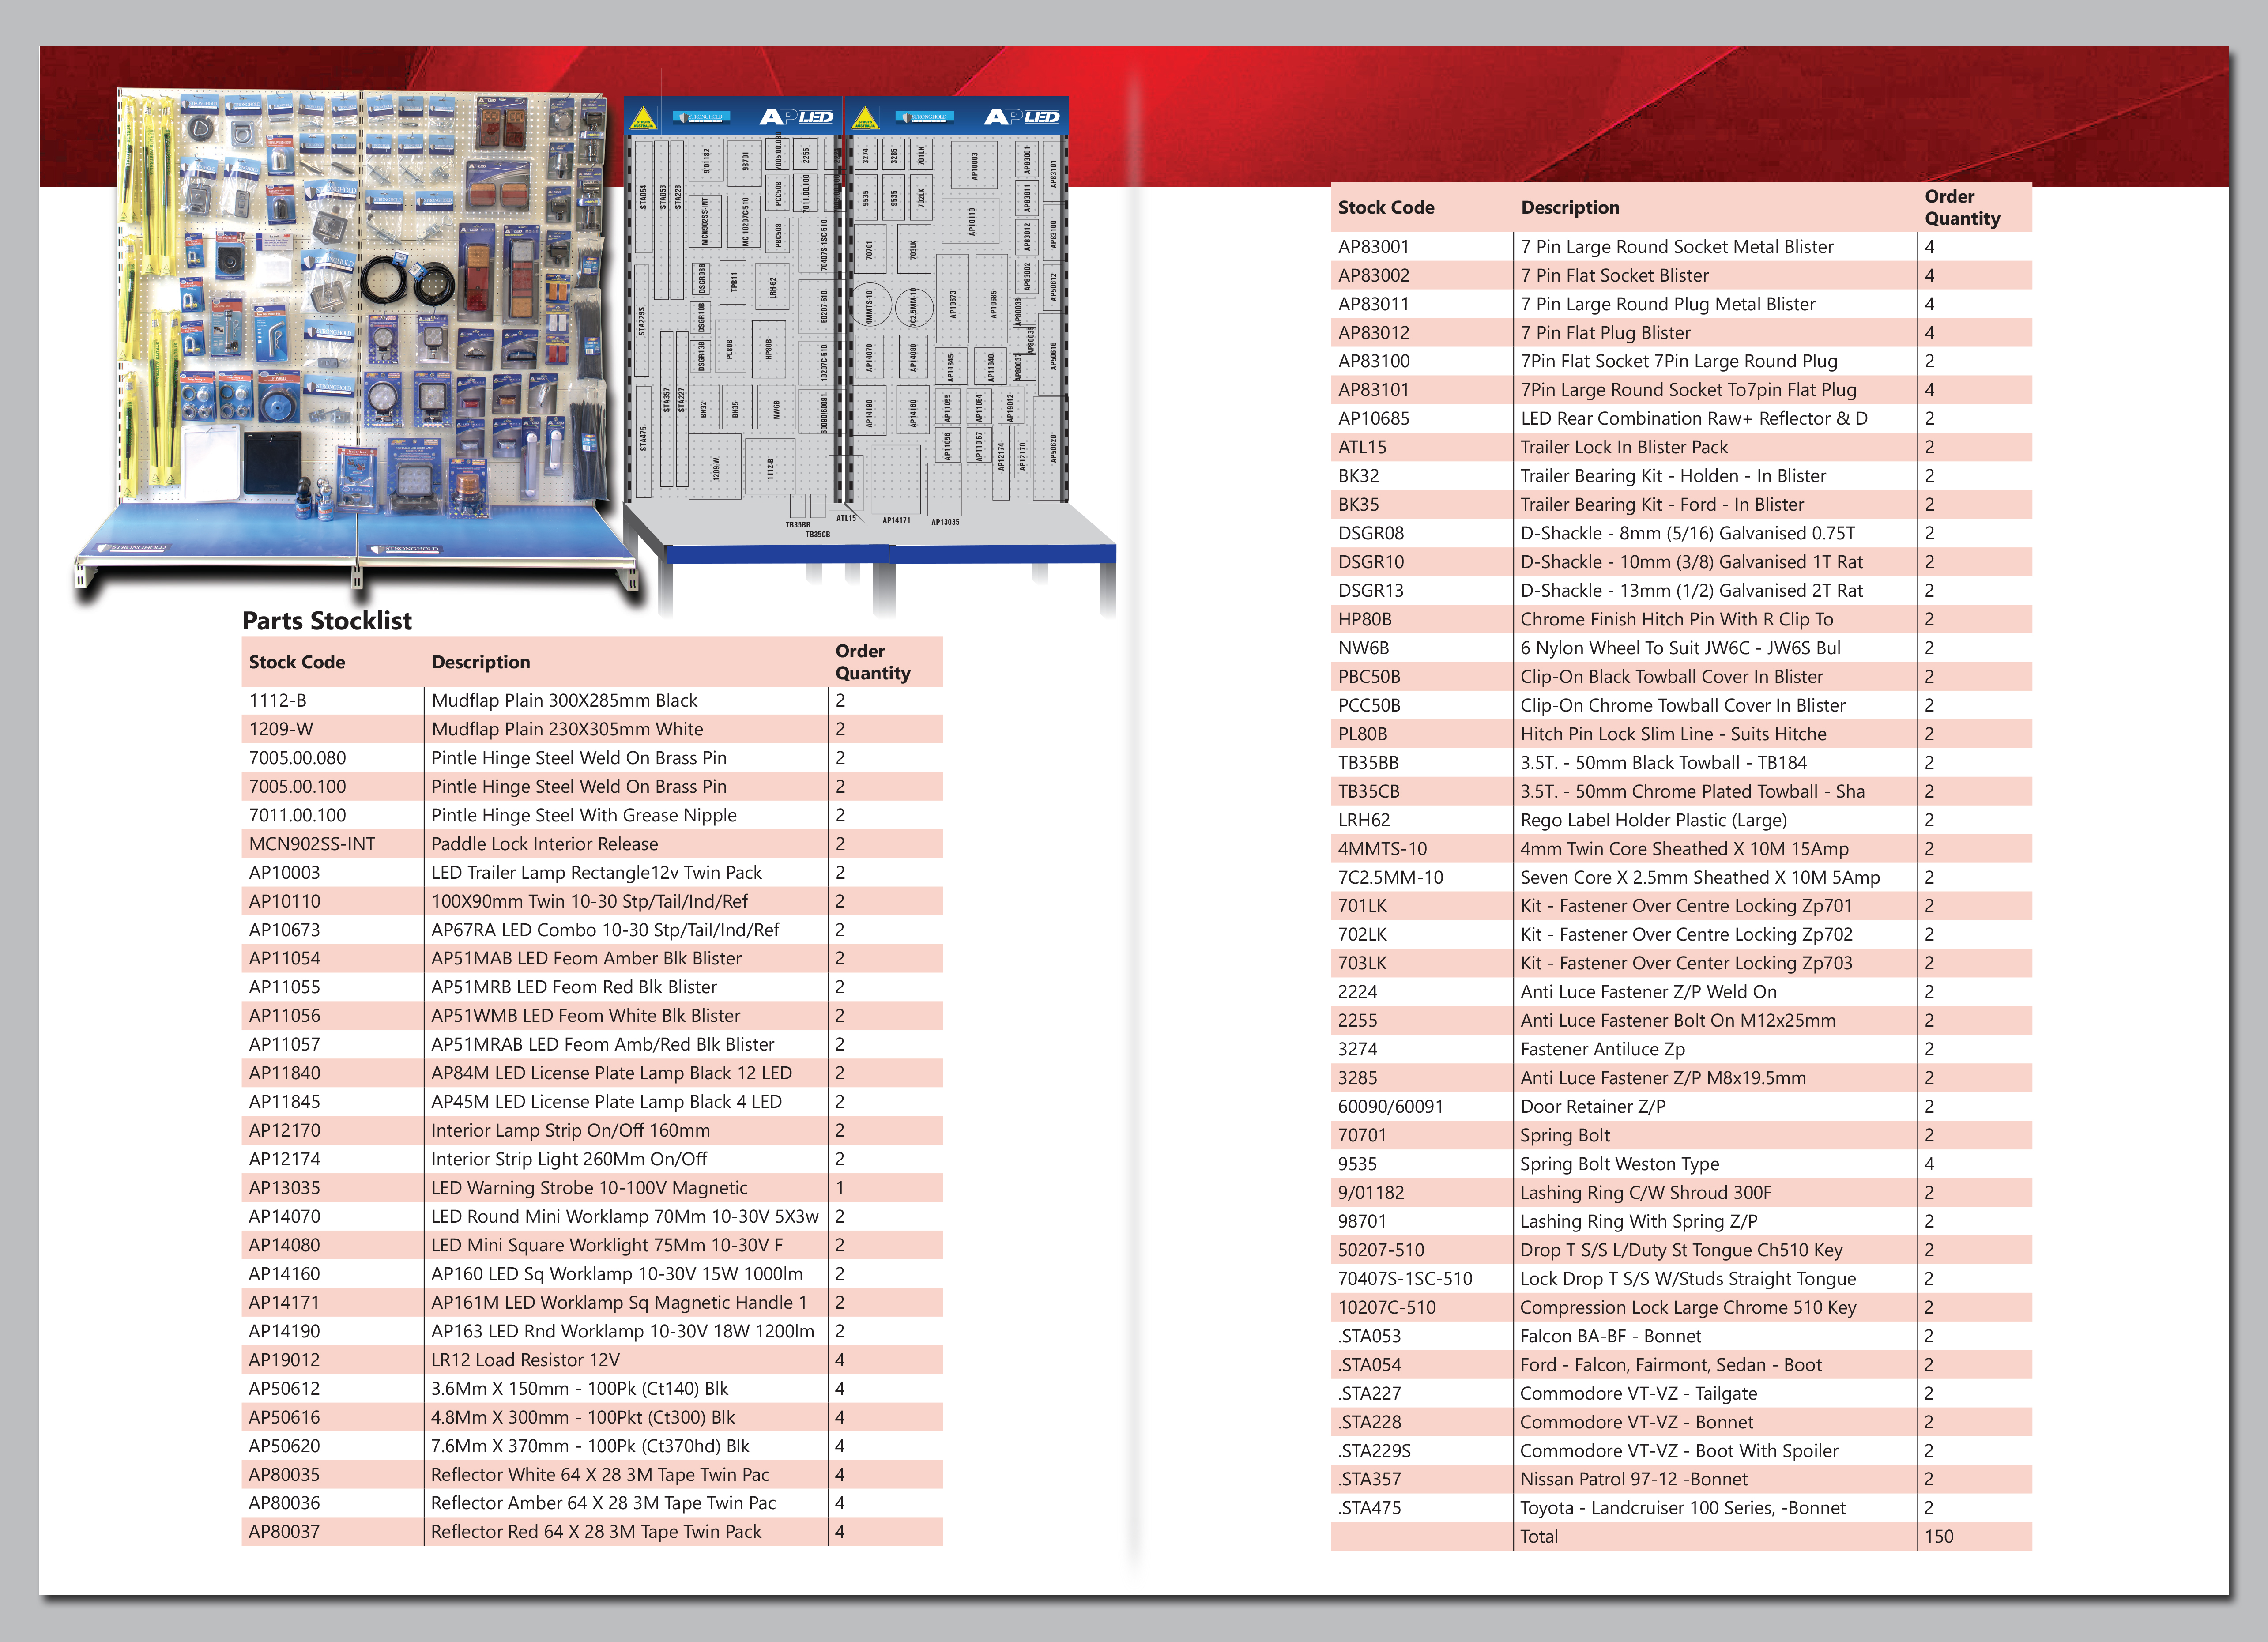2268x1642 pixels.
Task: Click the Parts Stocklist heading
Action: [327, 621]
